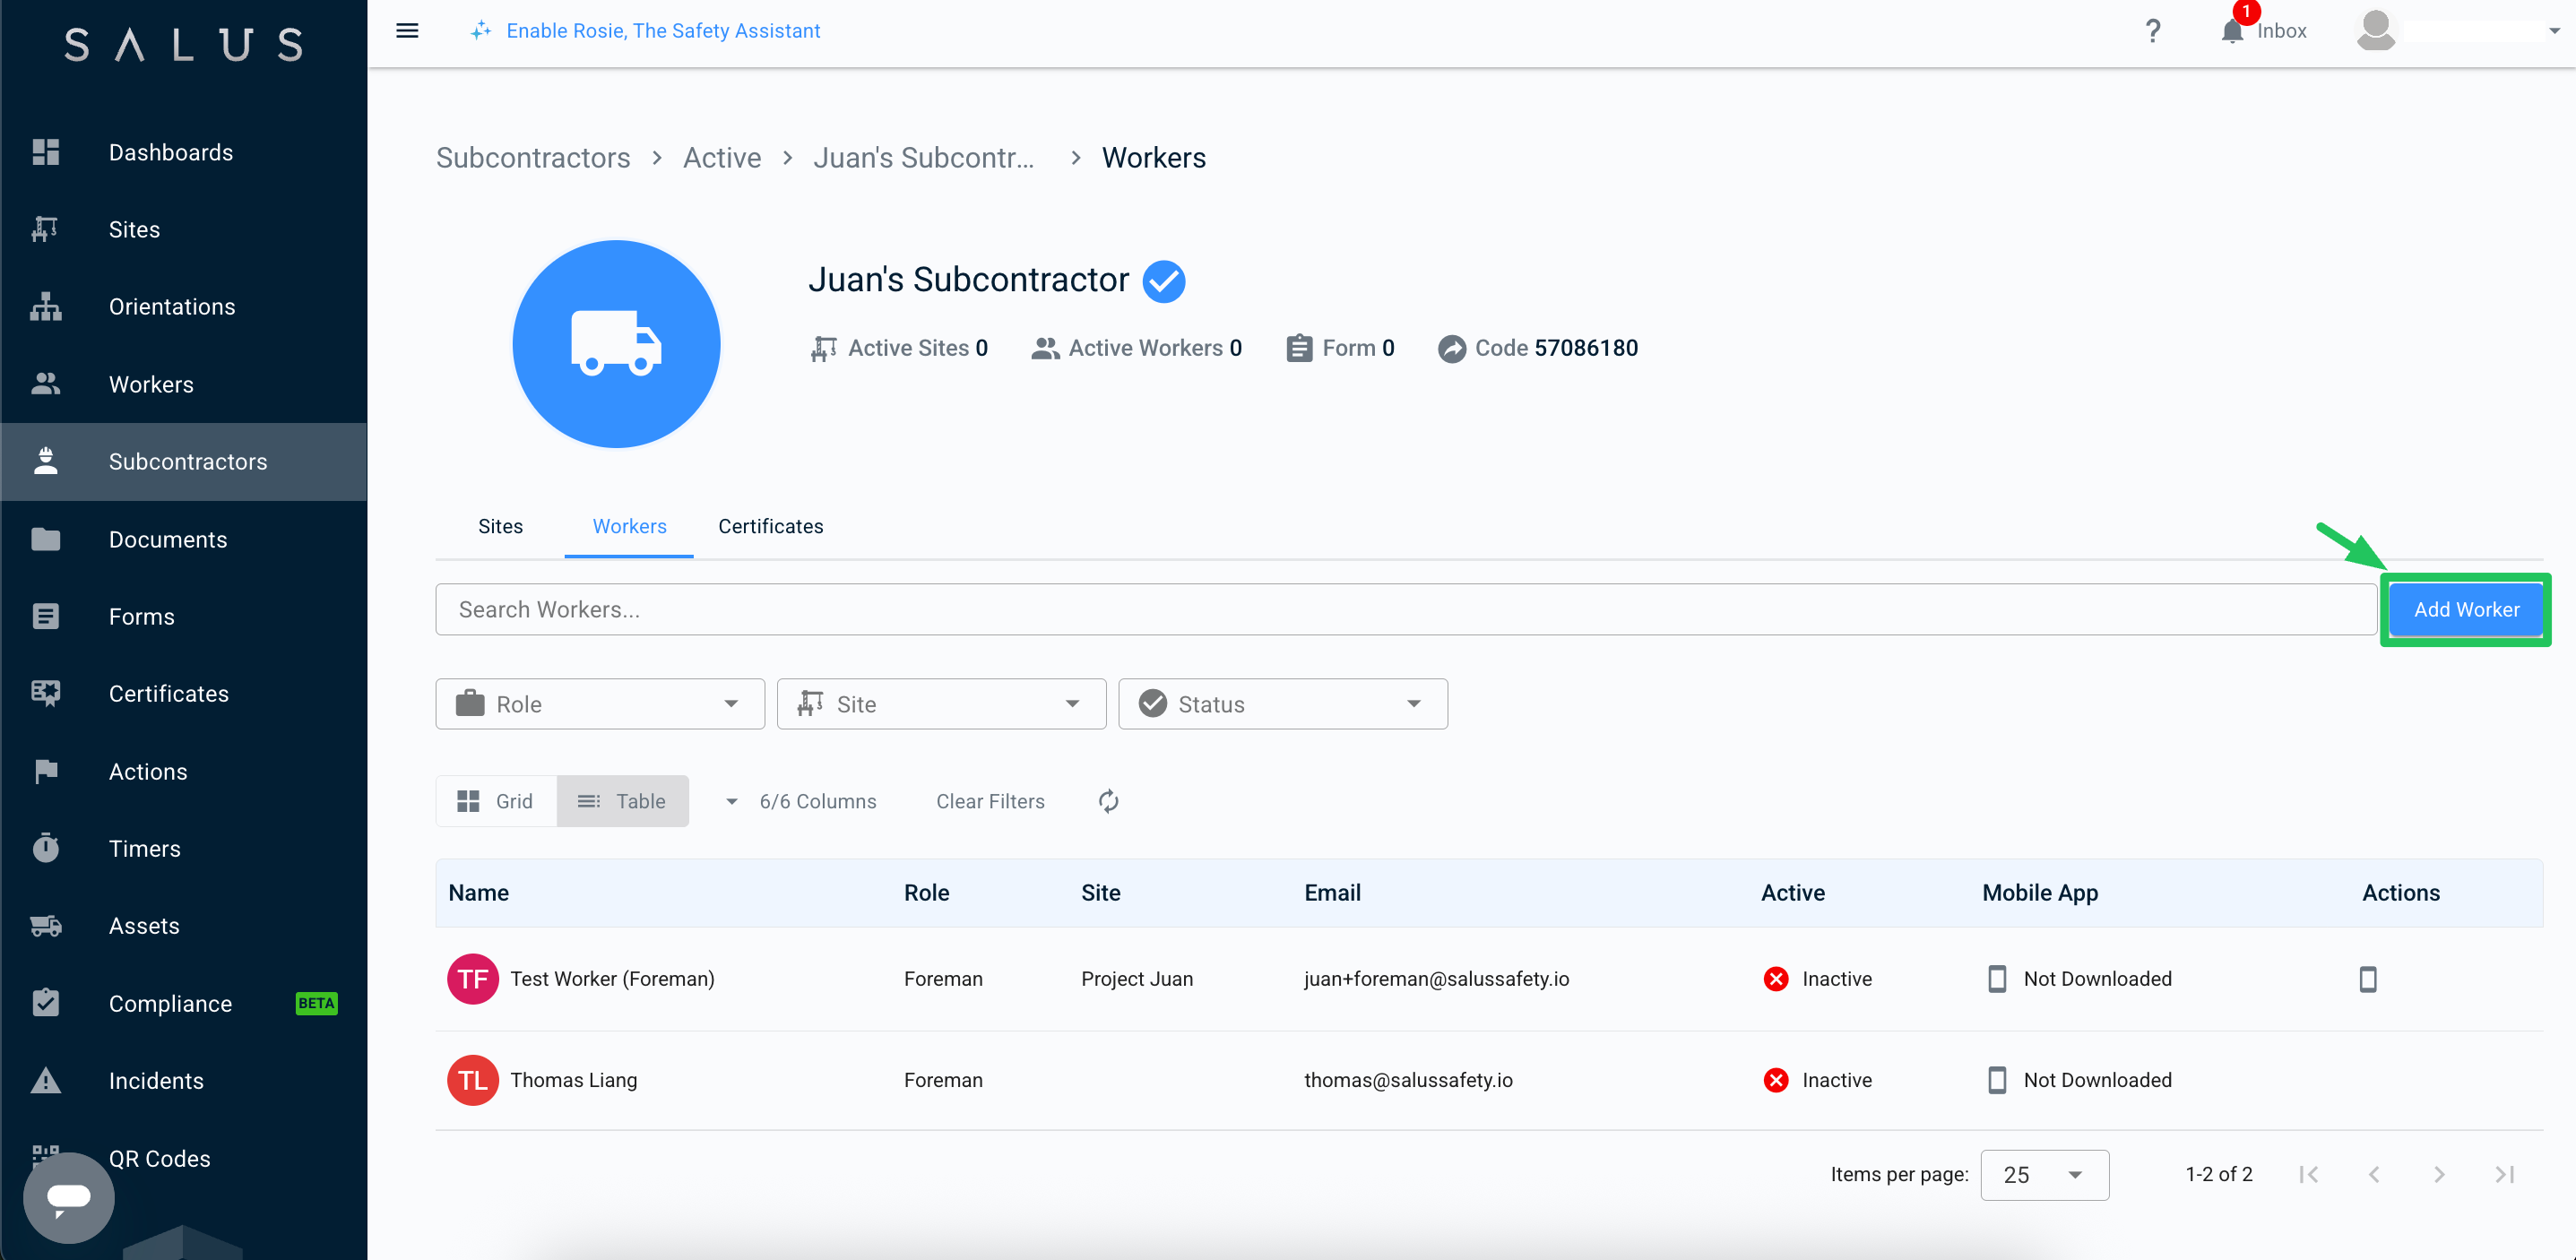The height and width of the screenshot is (1260, 2576).
Task: Click email thomas@salussafety.io
Action: 1408,1080
